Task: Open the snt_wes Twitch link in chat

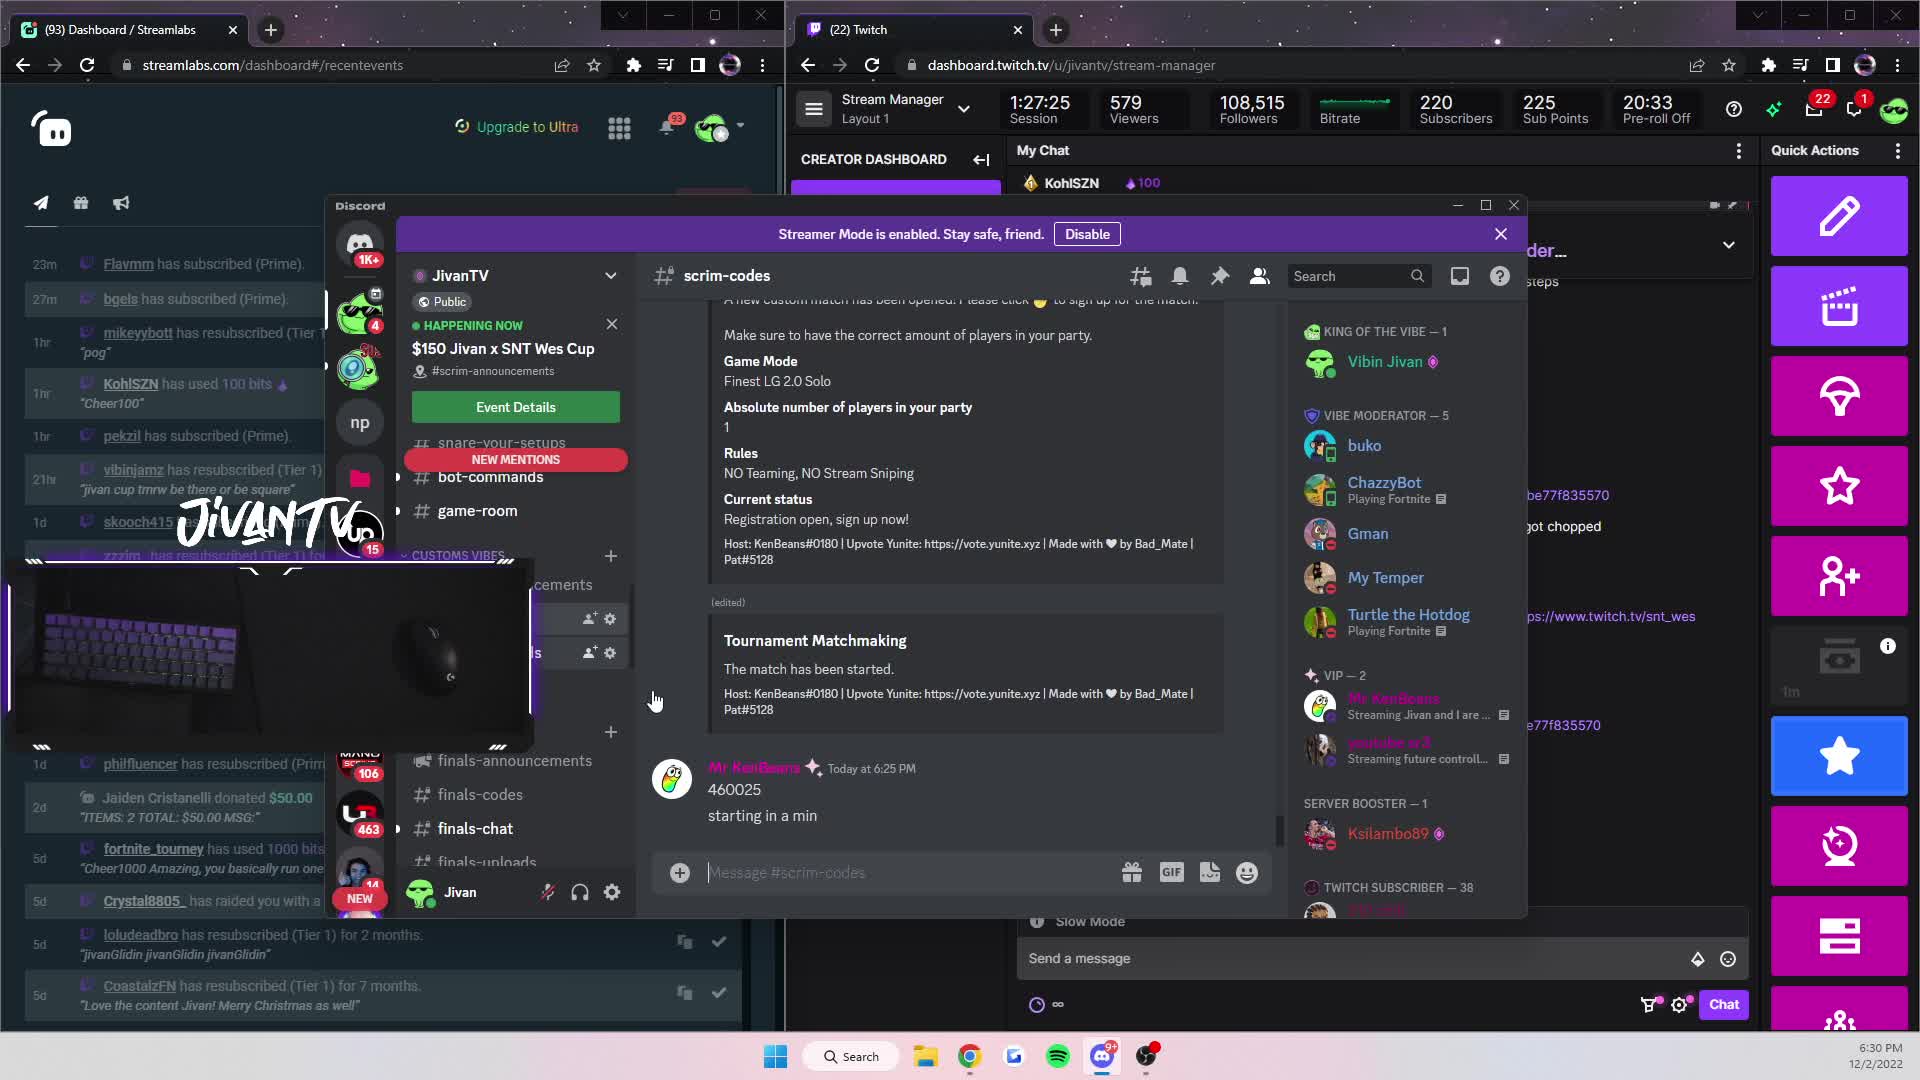Action: [x=1611, y=616]
